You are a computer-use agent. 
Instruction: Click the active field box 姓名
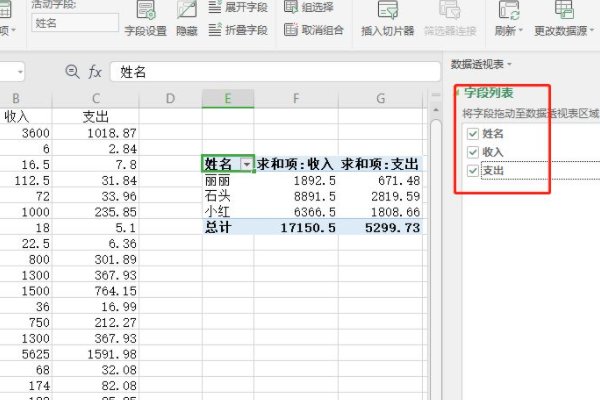click(75, 23)
